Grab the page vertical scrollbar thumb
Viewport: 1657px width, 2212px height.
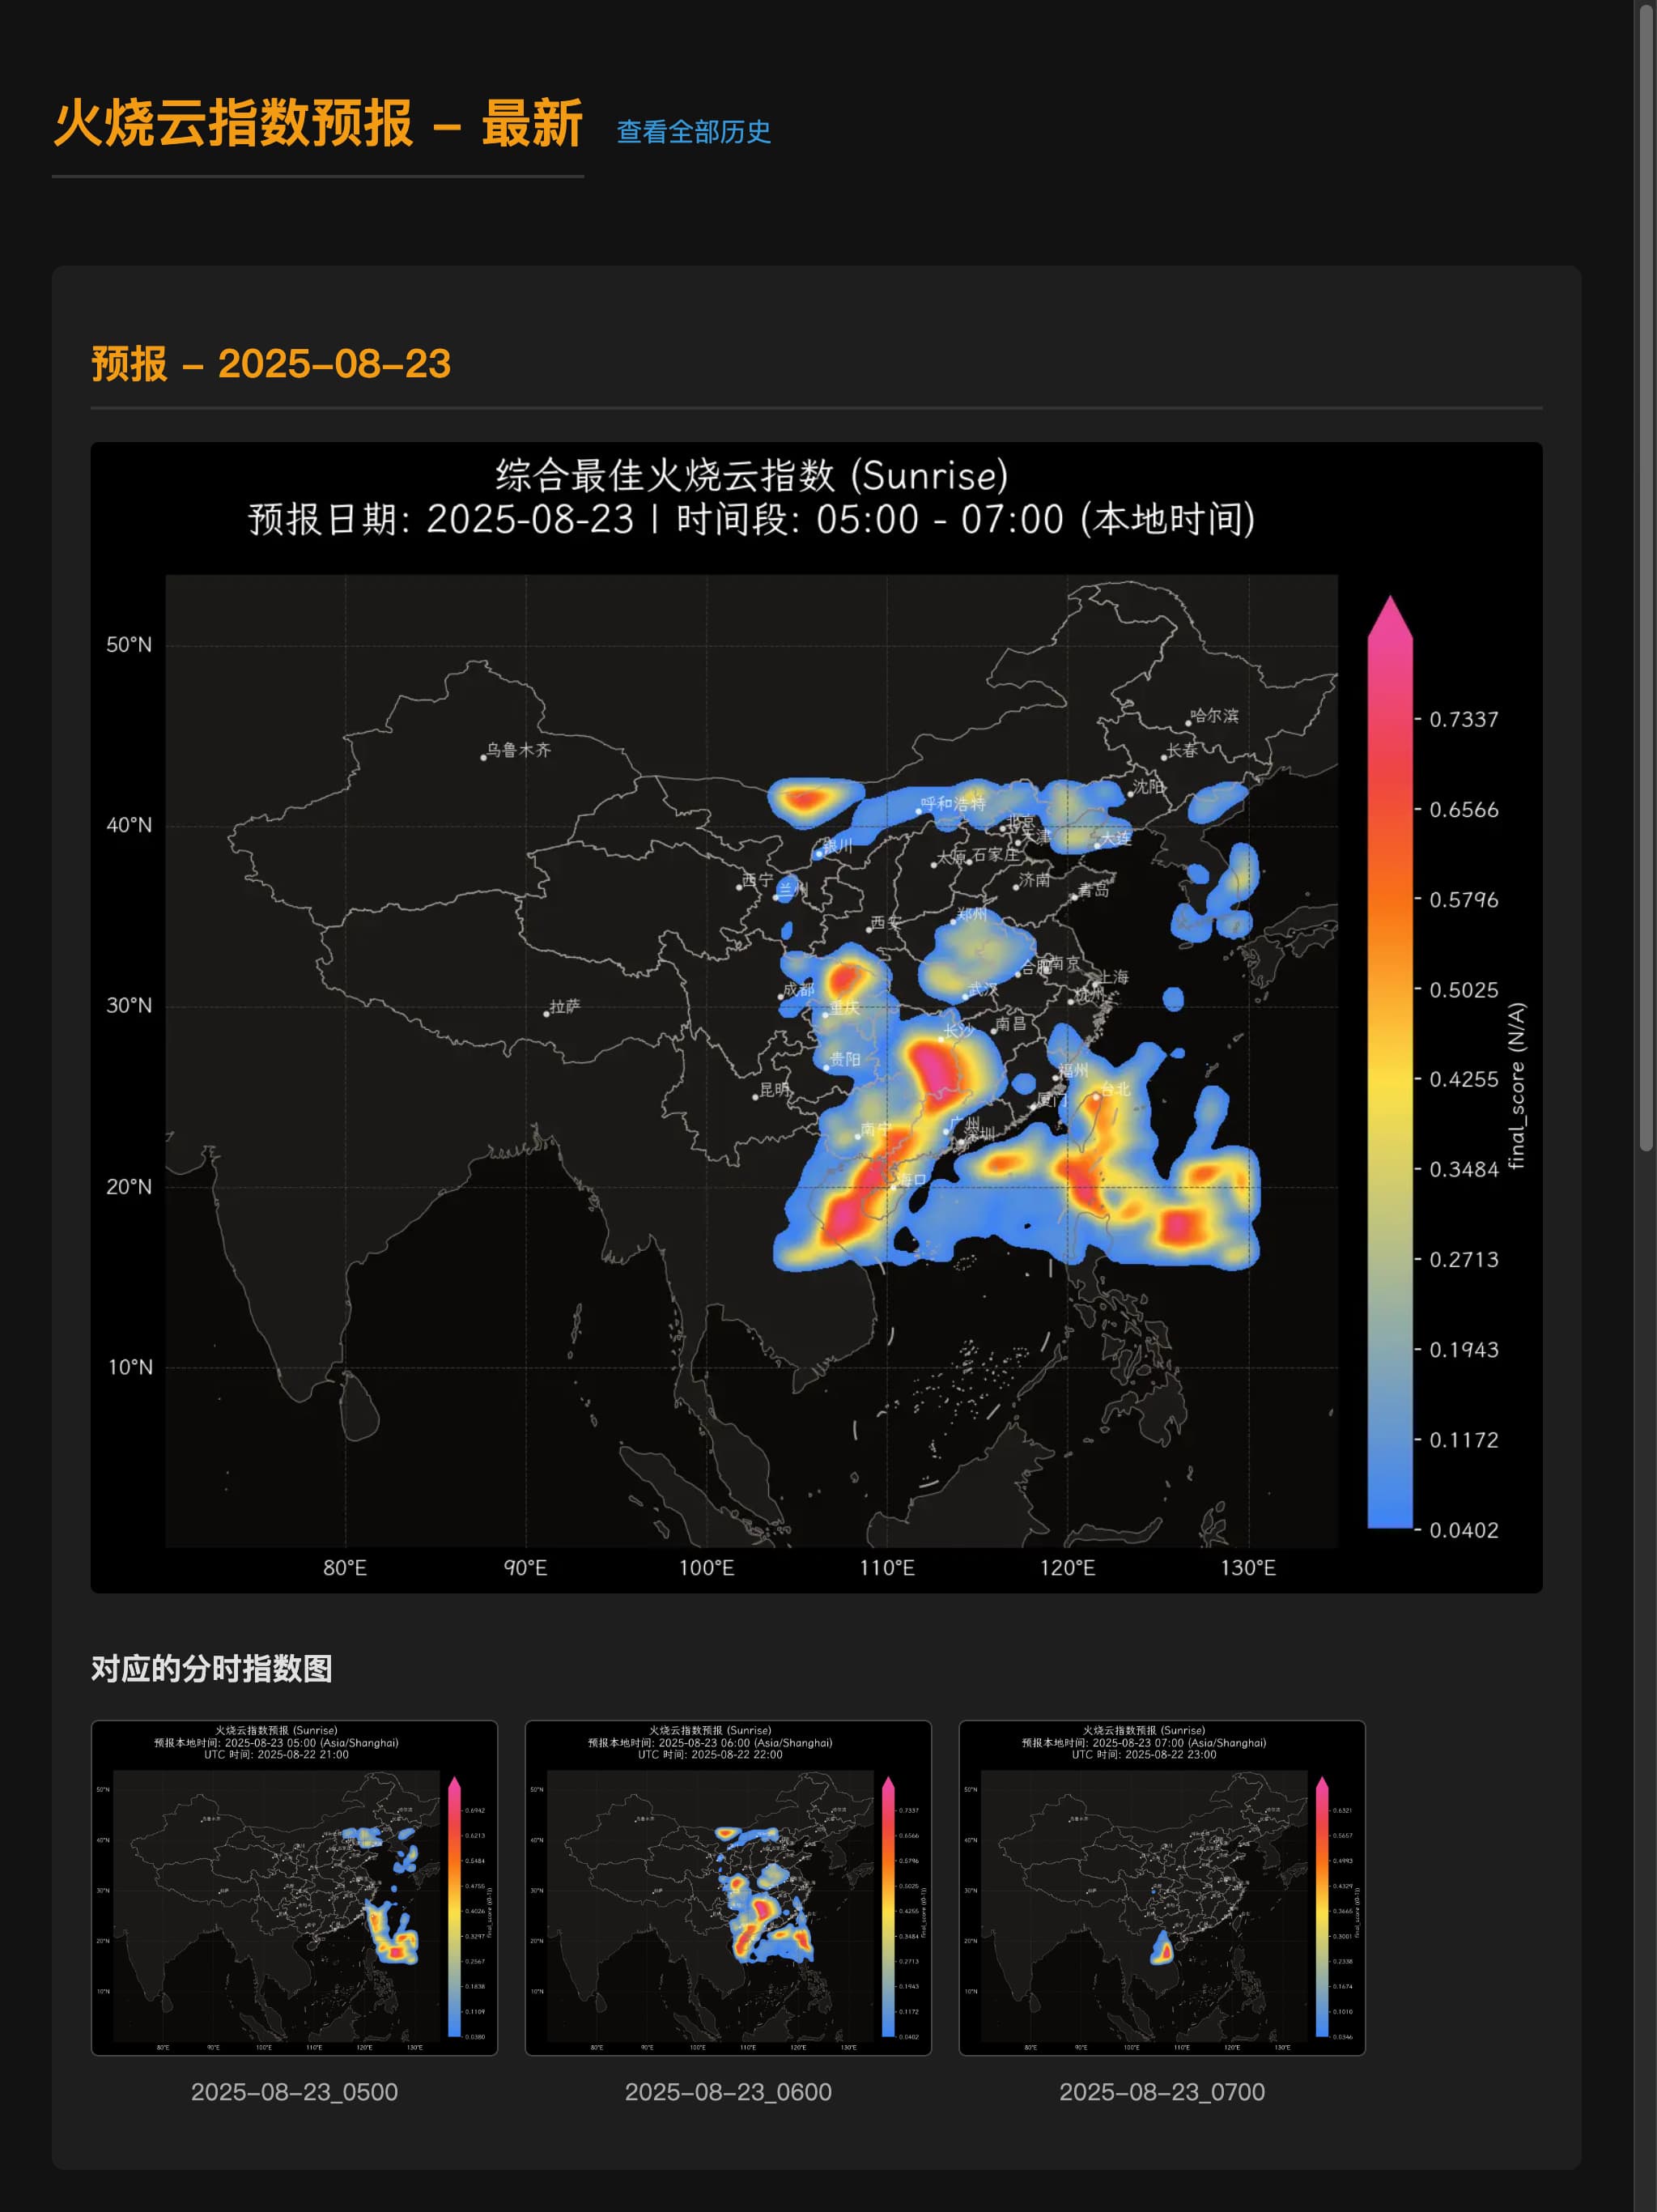[x=1645, y=580]
